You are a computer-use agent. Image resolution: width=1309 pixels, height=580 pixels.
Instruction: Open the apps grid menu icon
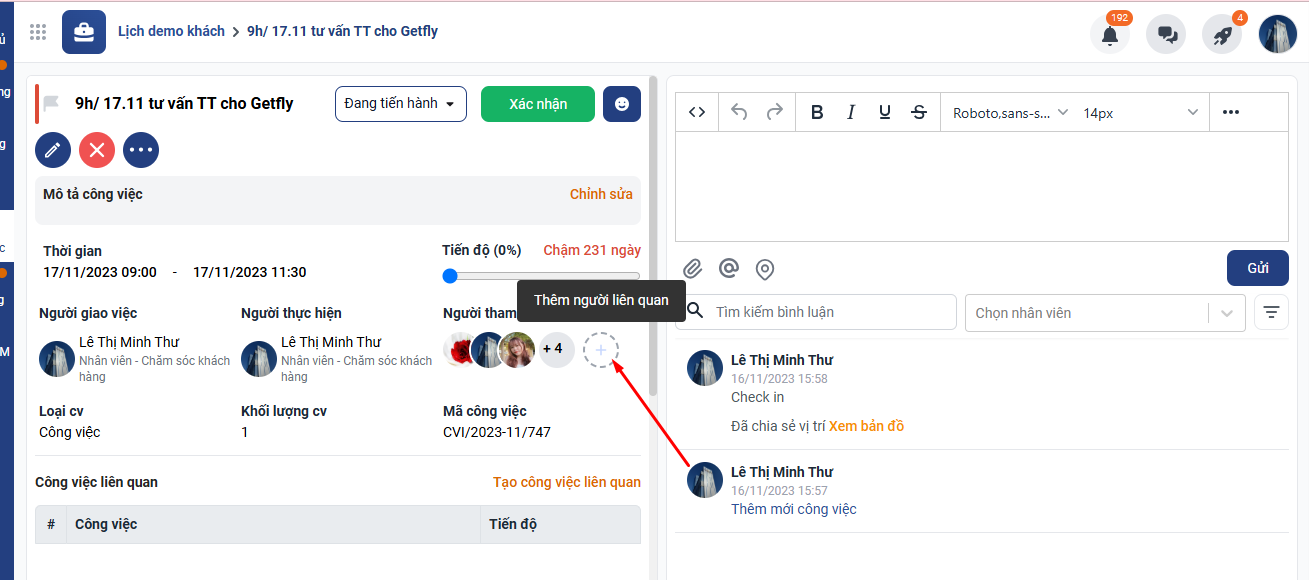coord(38,32)
